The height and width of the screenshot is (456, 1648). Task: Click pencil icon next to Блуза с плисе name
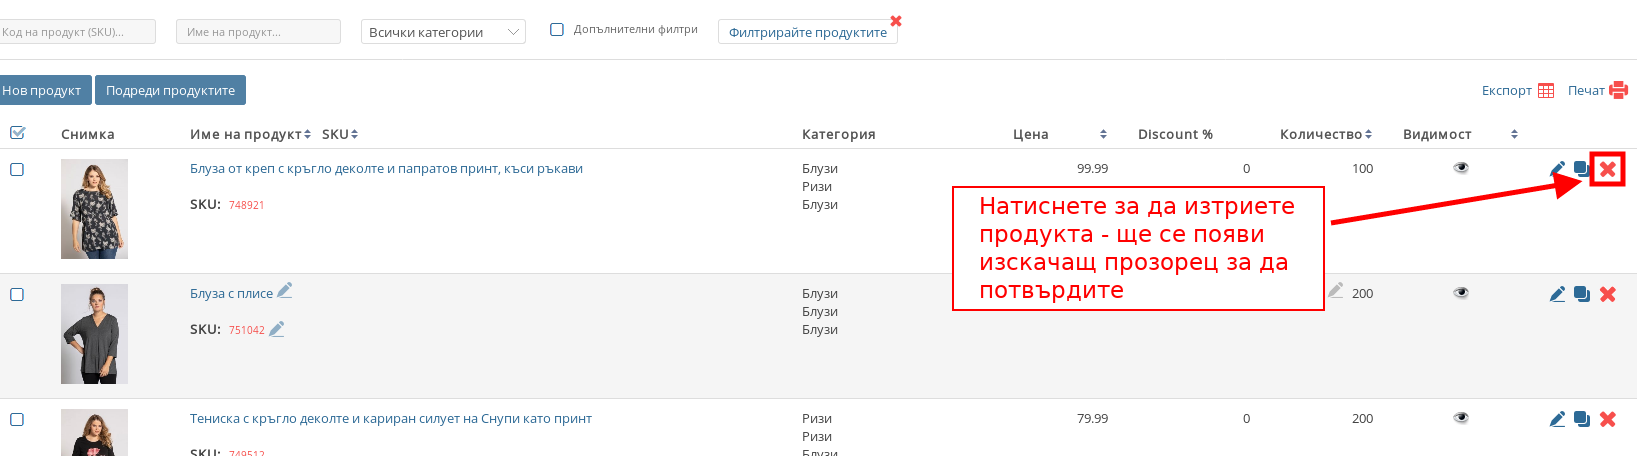[285, 291]
